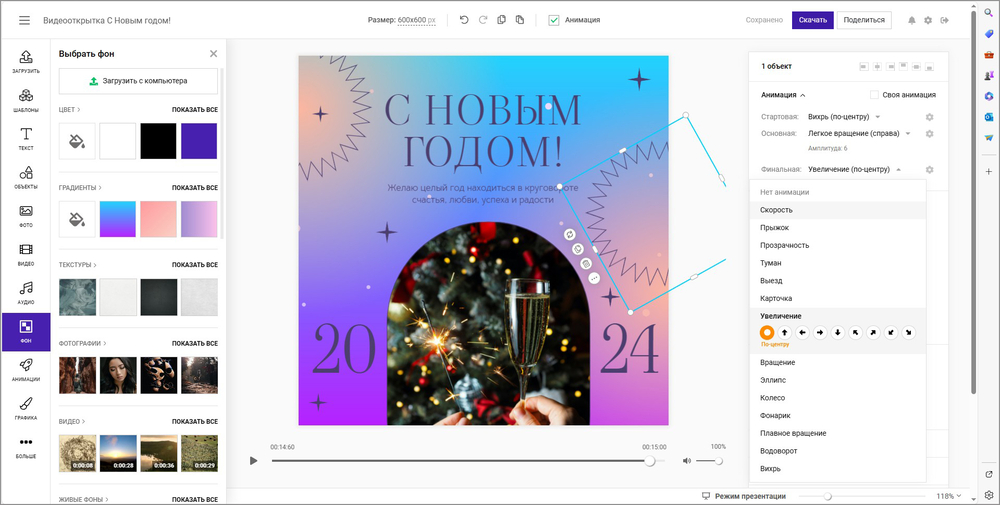Open the Анимации section in sidebar
Viewport: 1000px width, 505px height.
(x=26, y=370)
